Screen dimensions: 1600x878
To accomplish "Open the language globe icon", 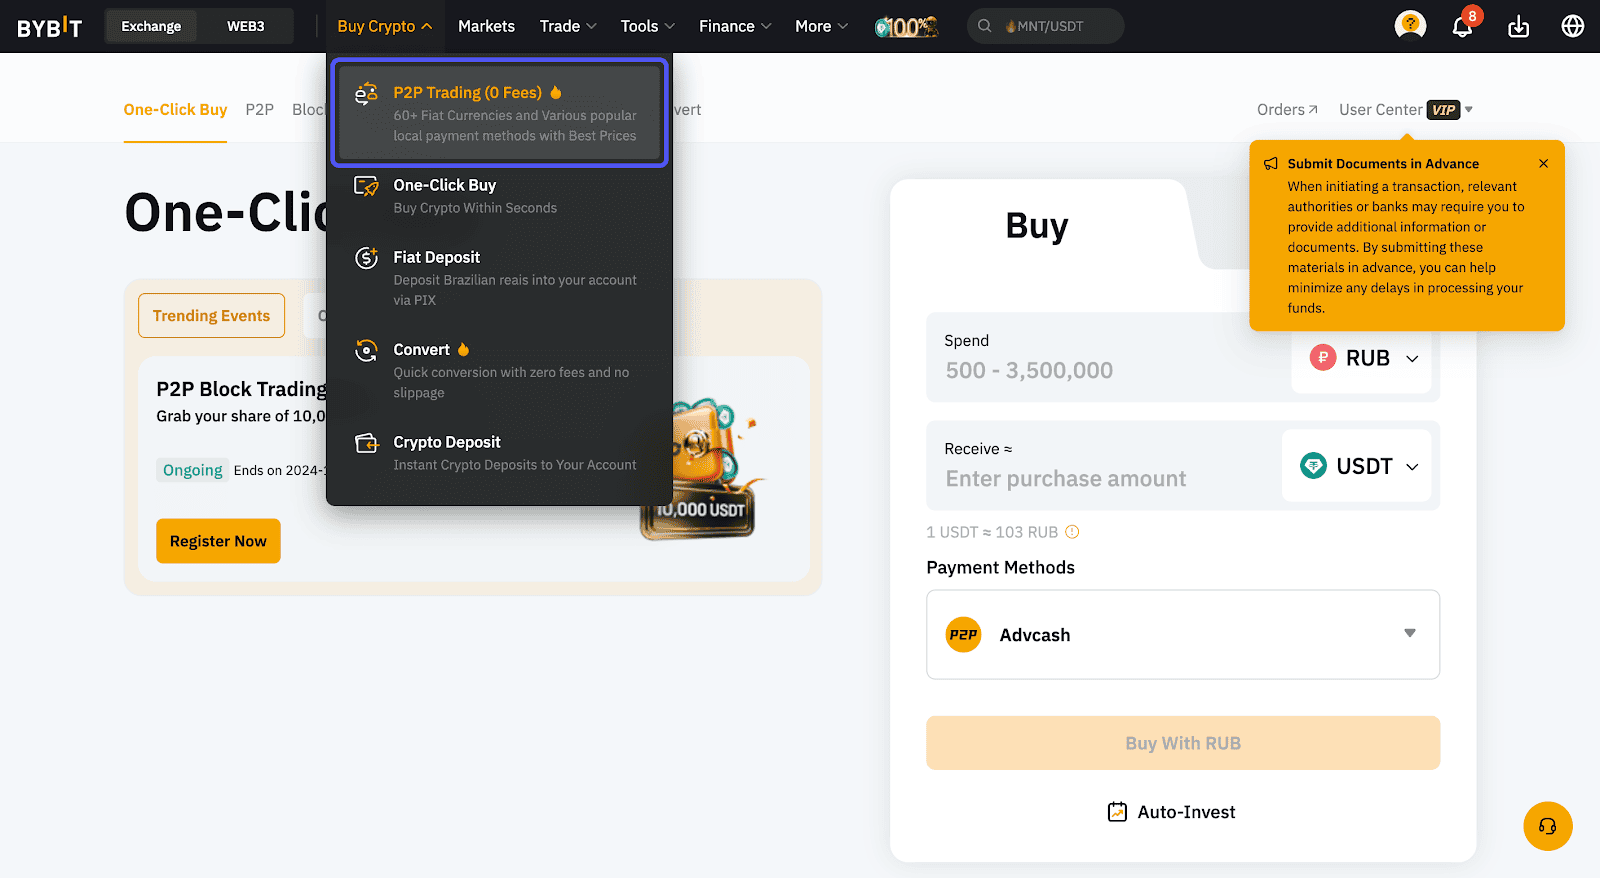I will tap(1572, 27).
